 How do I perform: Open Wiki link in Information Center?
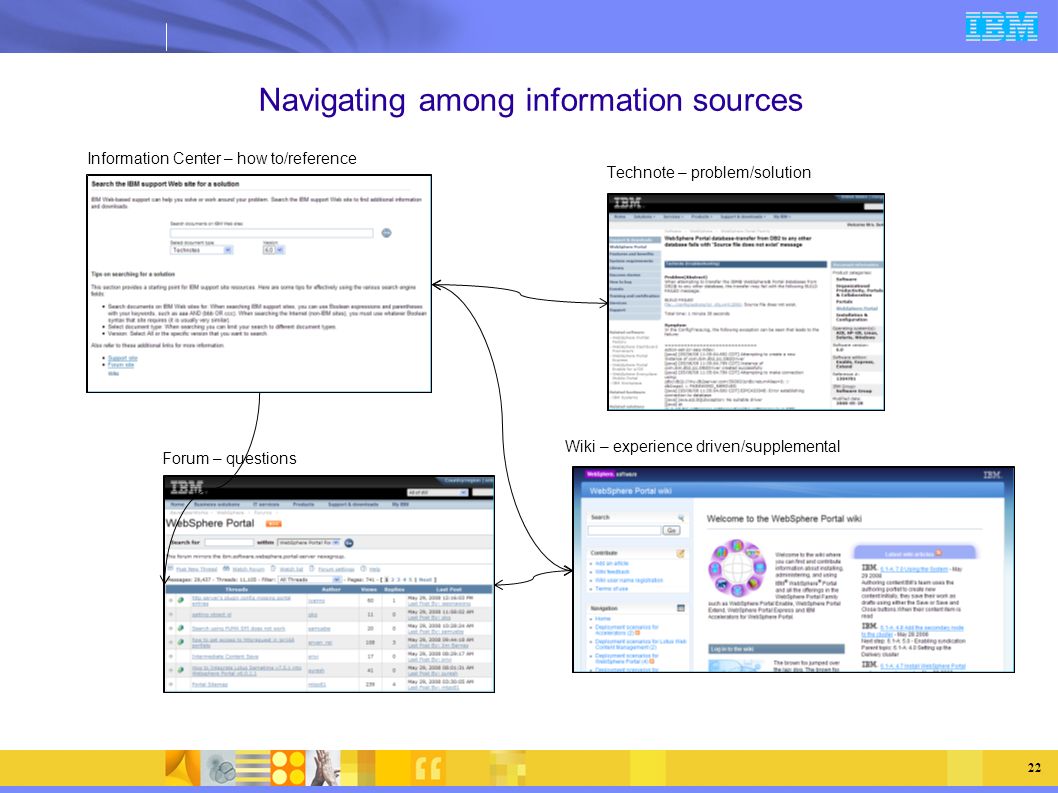[113, 373]
